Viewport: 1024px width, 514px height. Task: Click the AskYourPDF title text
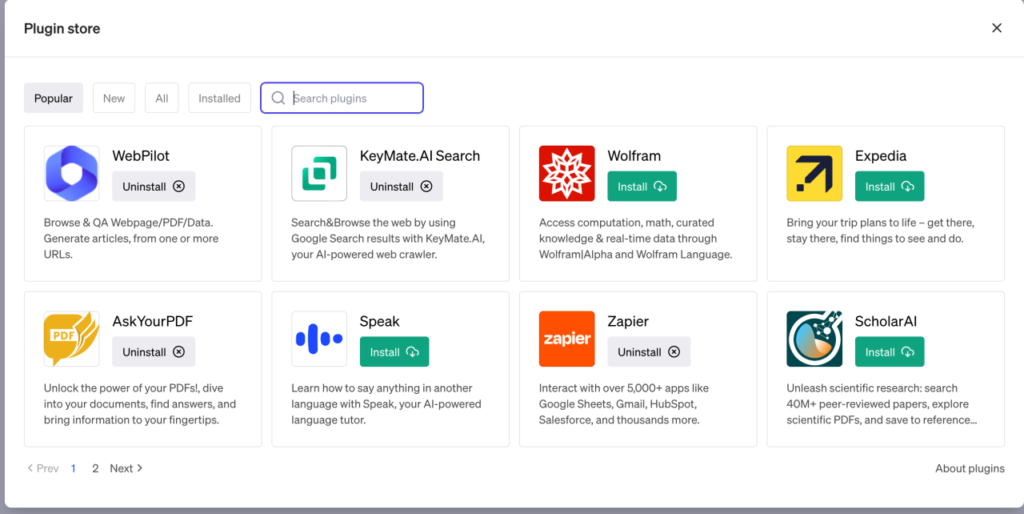(x=153, y=321)
